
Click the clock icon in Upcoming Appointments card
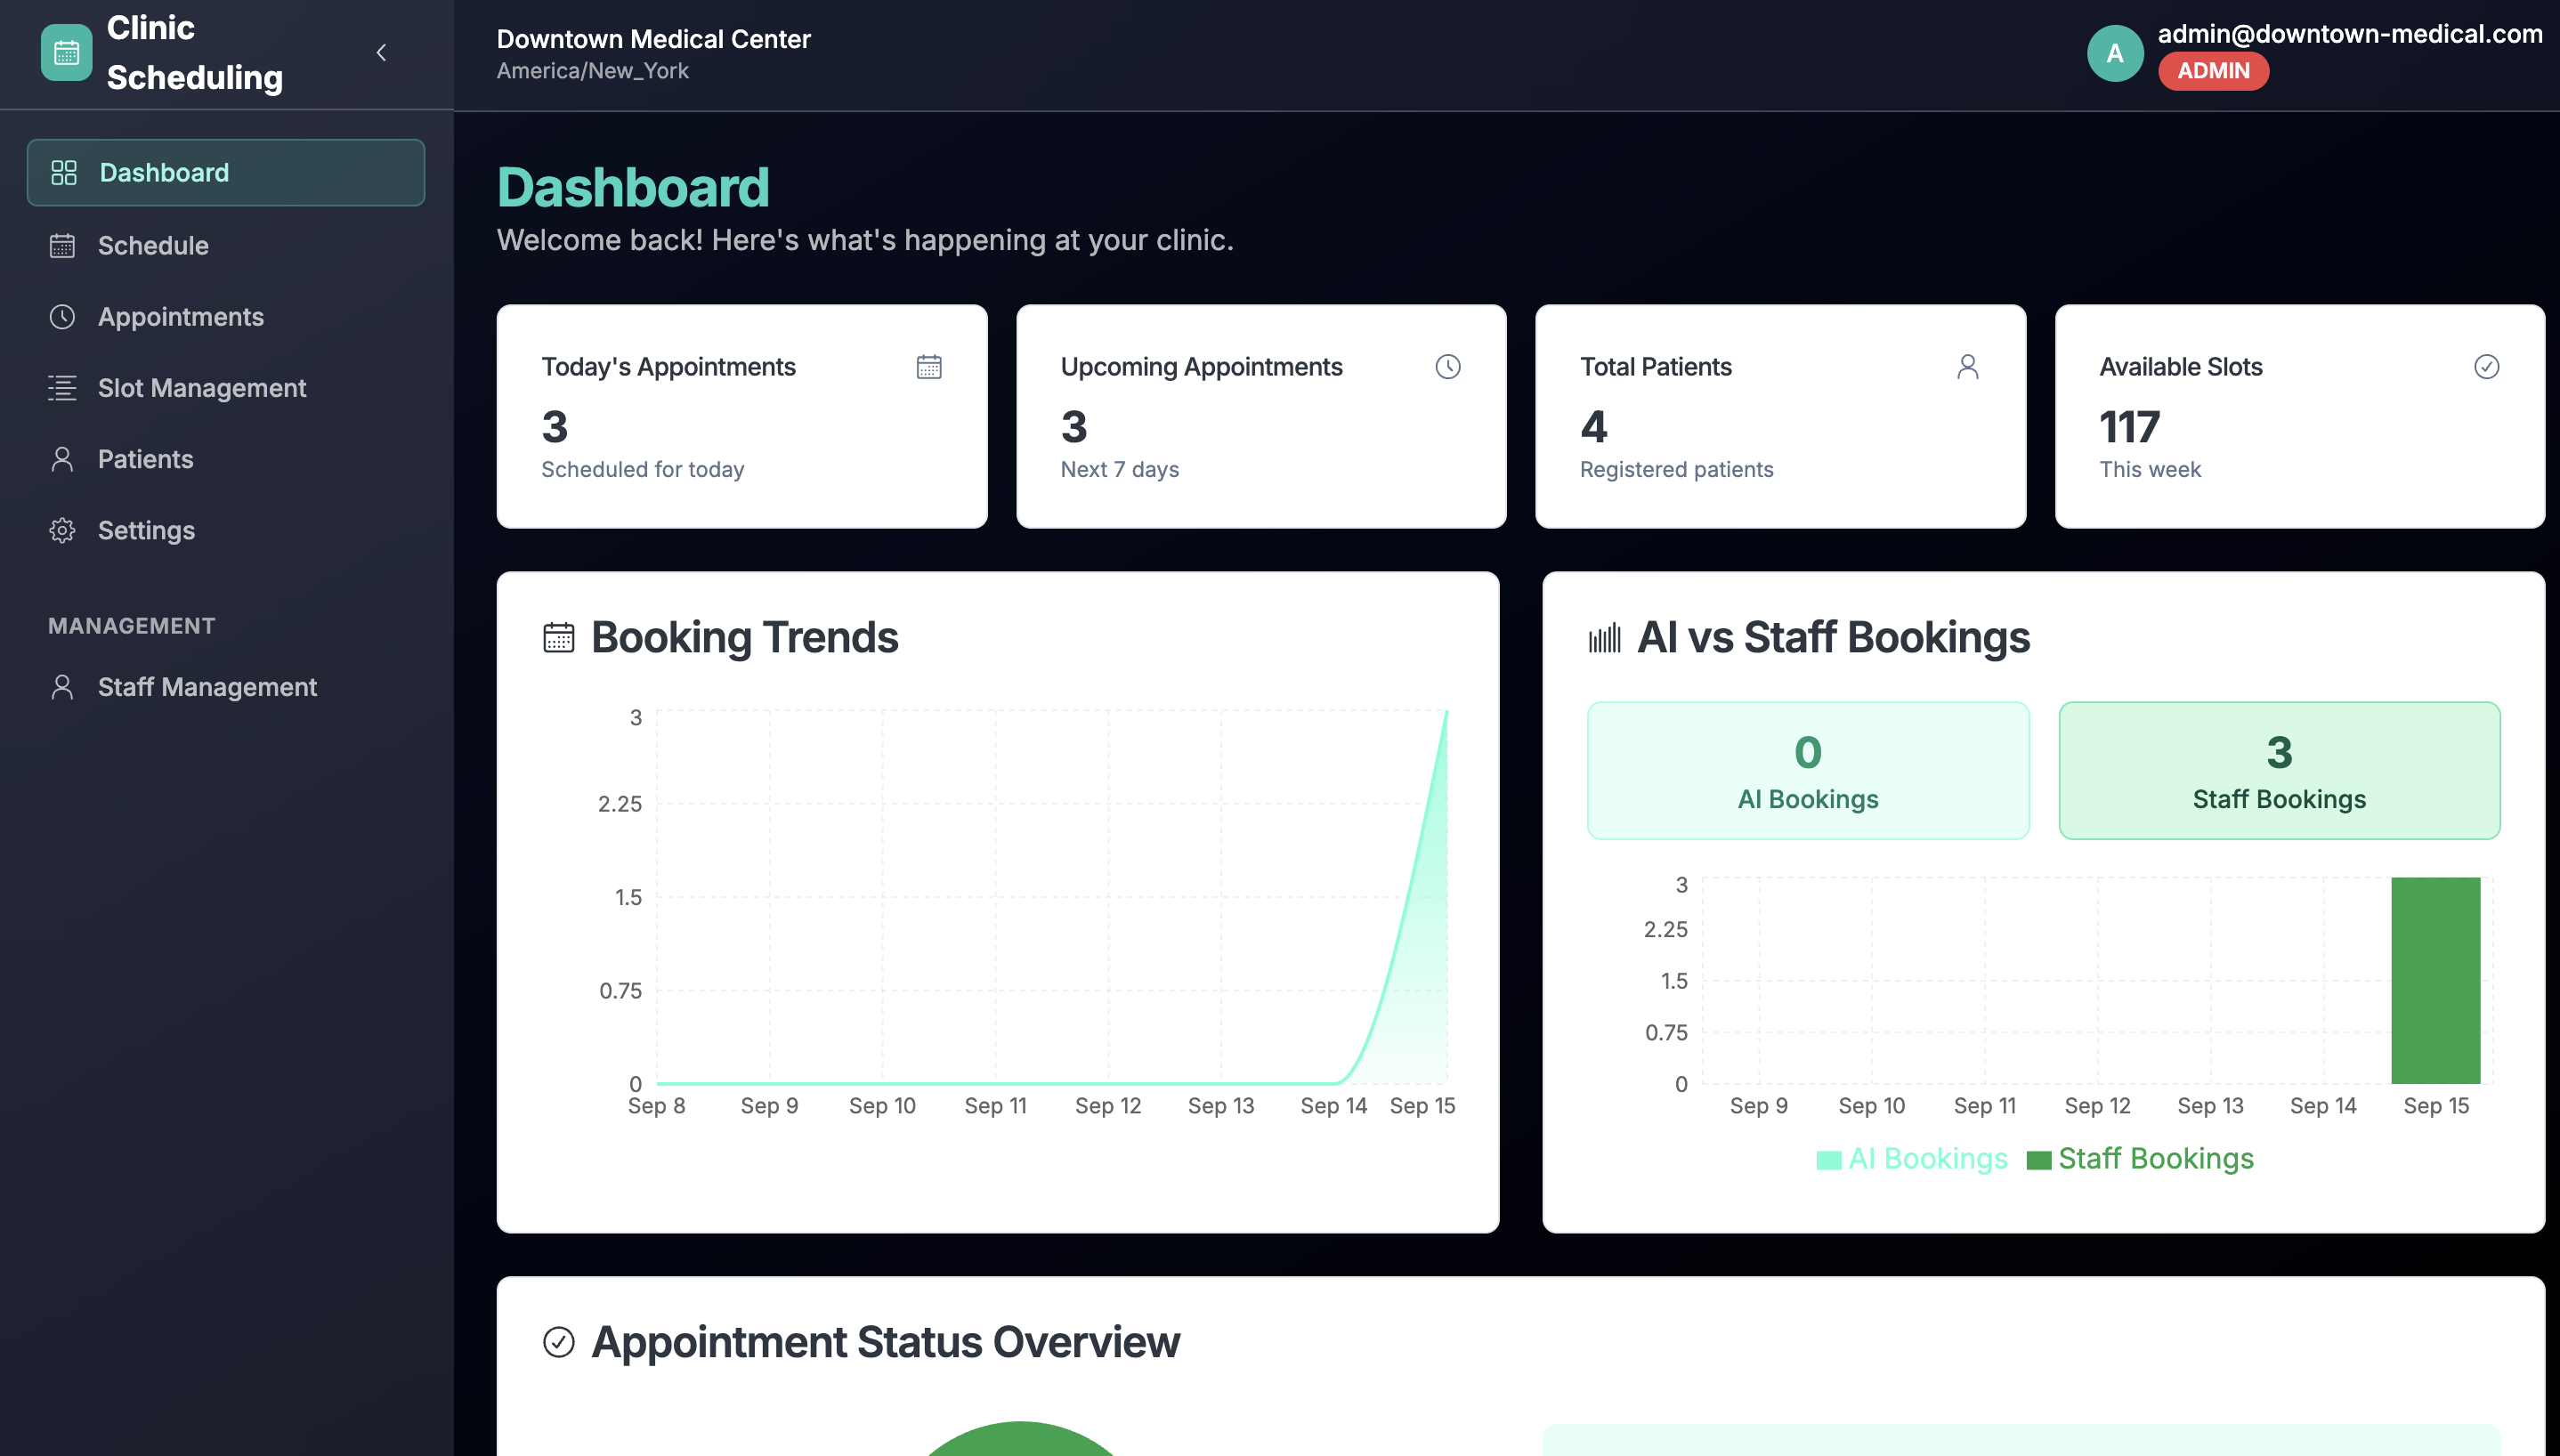1447,367
